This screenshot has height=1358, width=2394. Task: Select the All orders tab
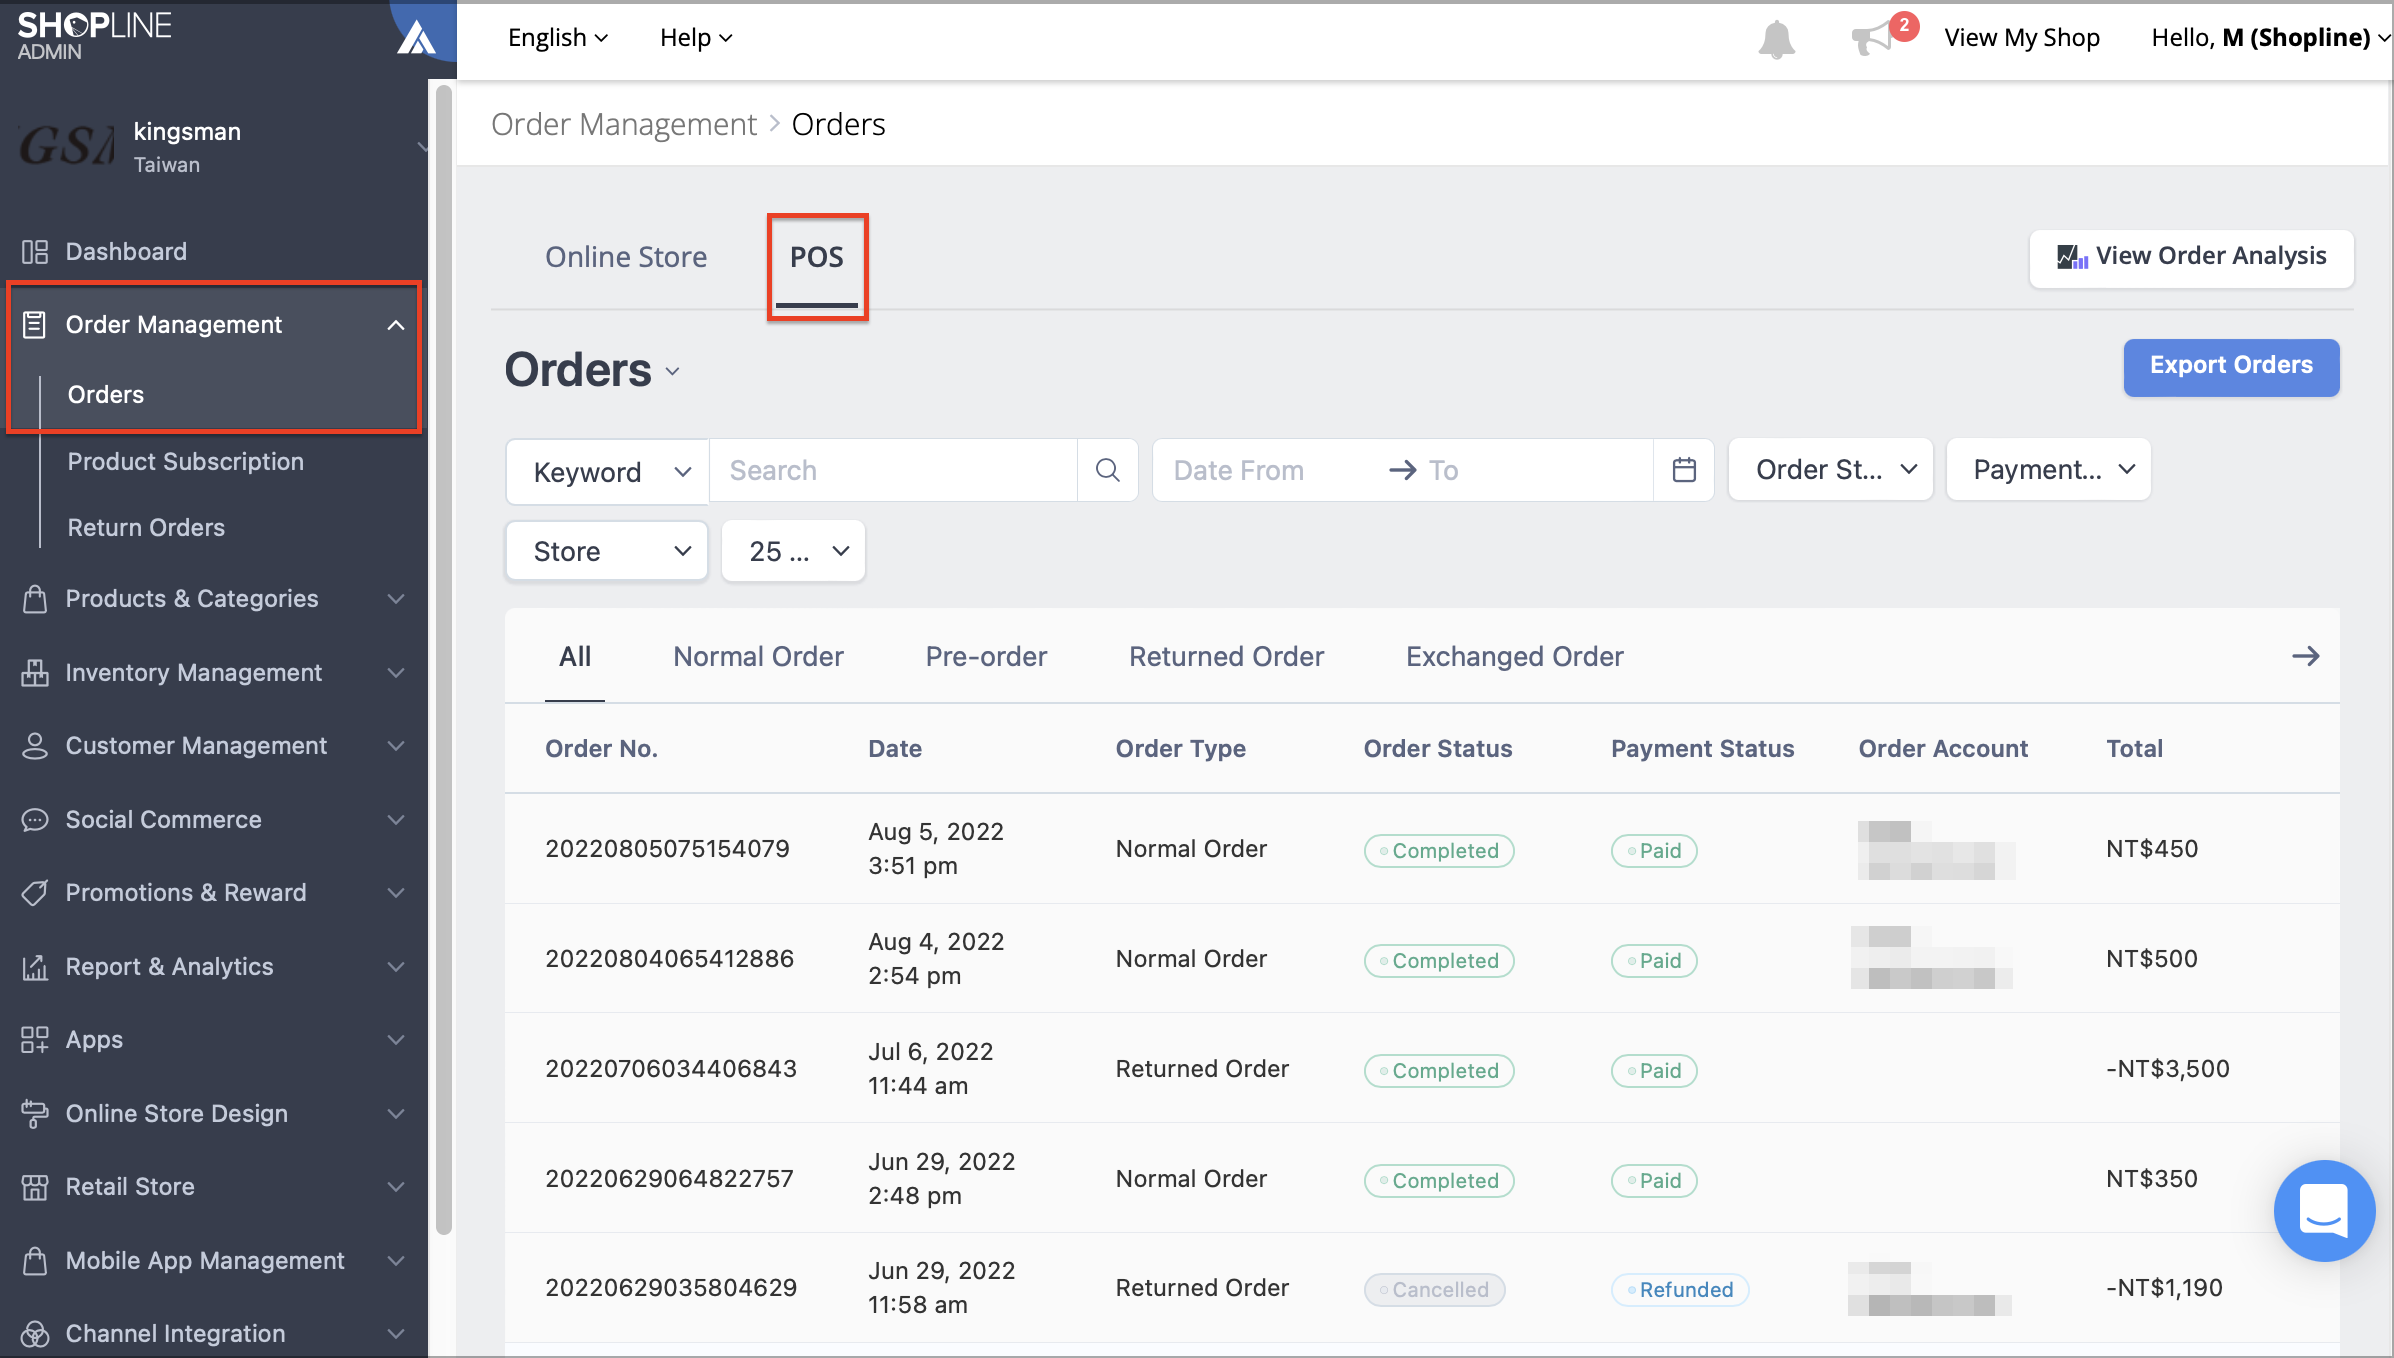point(575,656)
